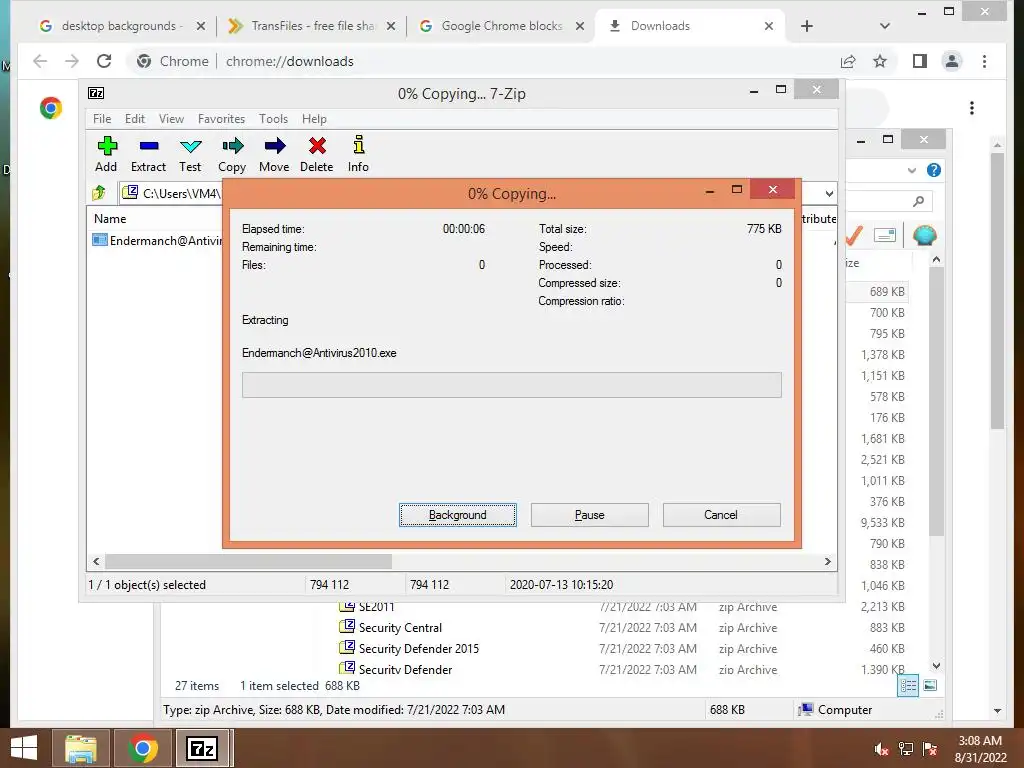Open the Favorites menu in 7-Zip
Viewport: 1024px width, 768px height.
click(221, 119)
